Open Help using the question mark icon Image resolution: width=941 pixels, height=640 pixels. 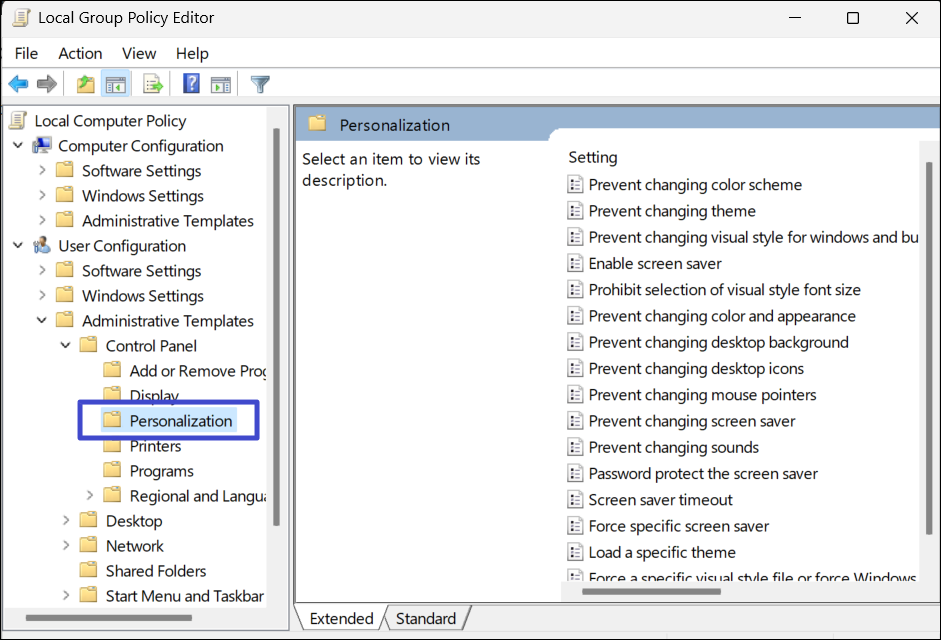(191, 84)
